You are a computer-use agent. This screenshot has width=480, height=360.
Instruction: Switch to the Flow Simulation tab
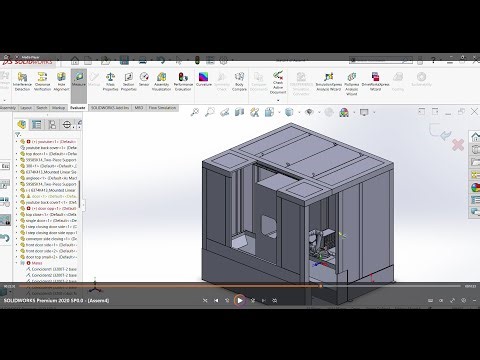[162, 108]
